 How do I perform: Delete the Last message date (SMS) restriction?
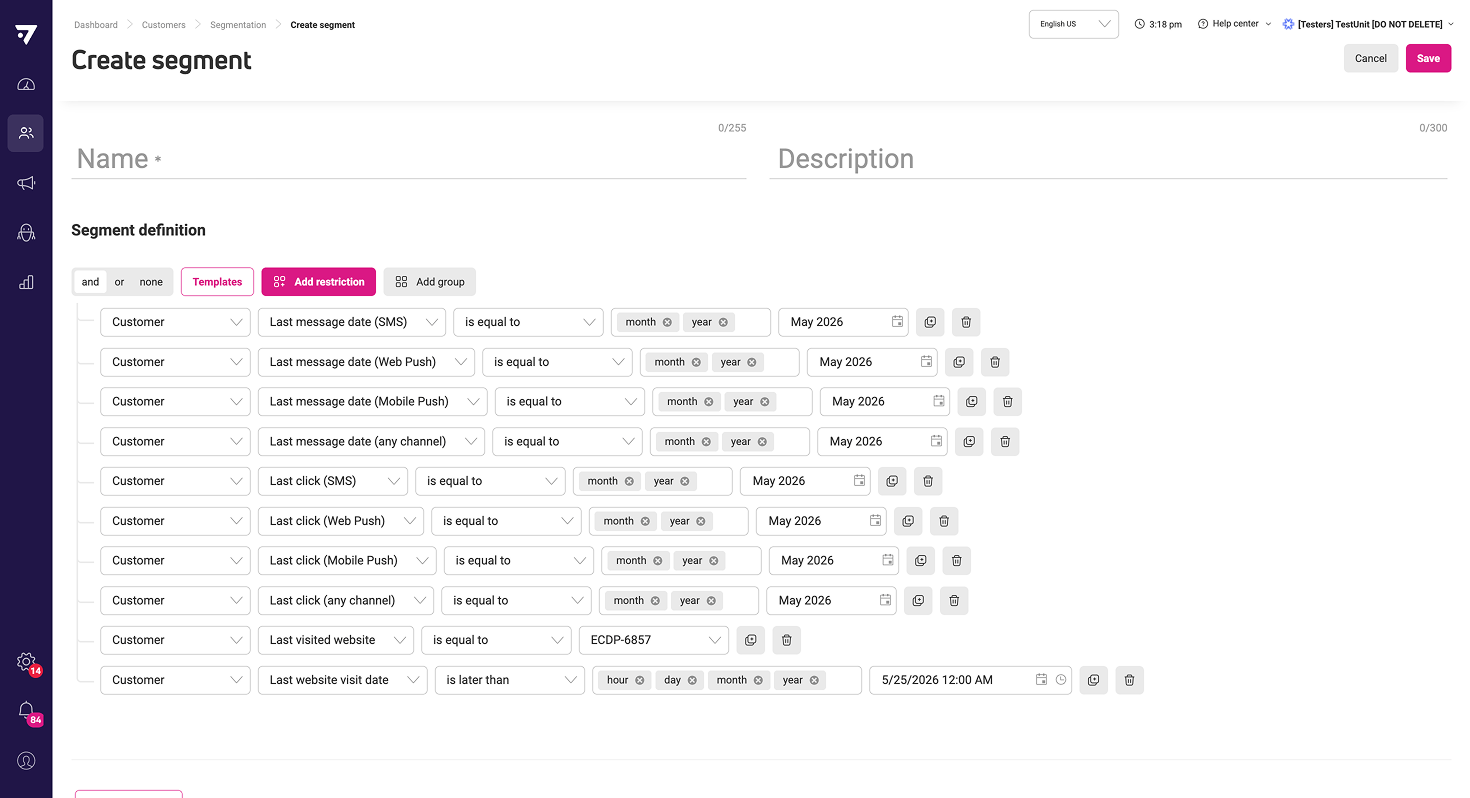click(x=966, y=322)
